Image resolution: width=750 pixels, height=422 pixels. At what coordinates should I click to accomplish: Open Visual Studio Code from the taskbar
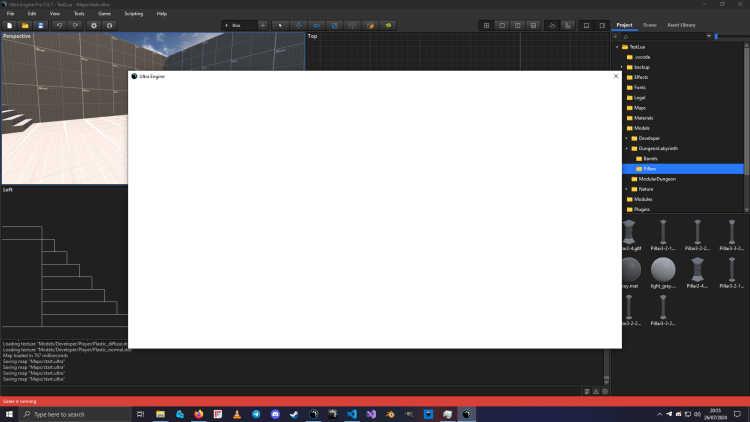(352, 414)
